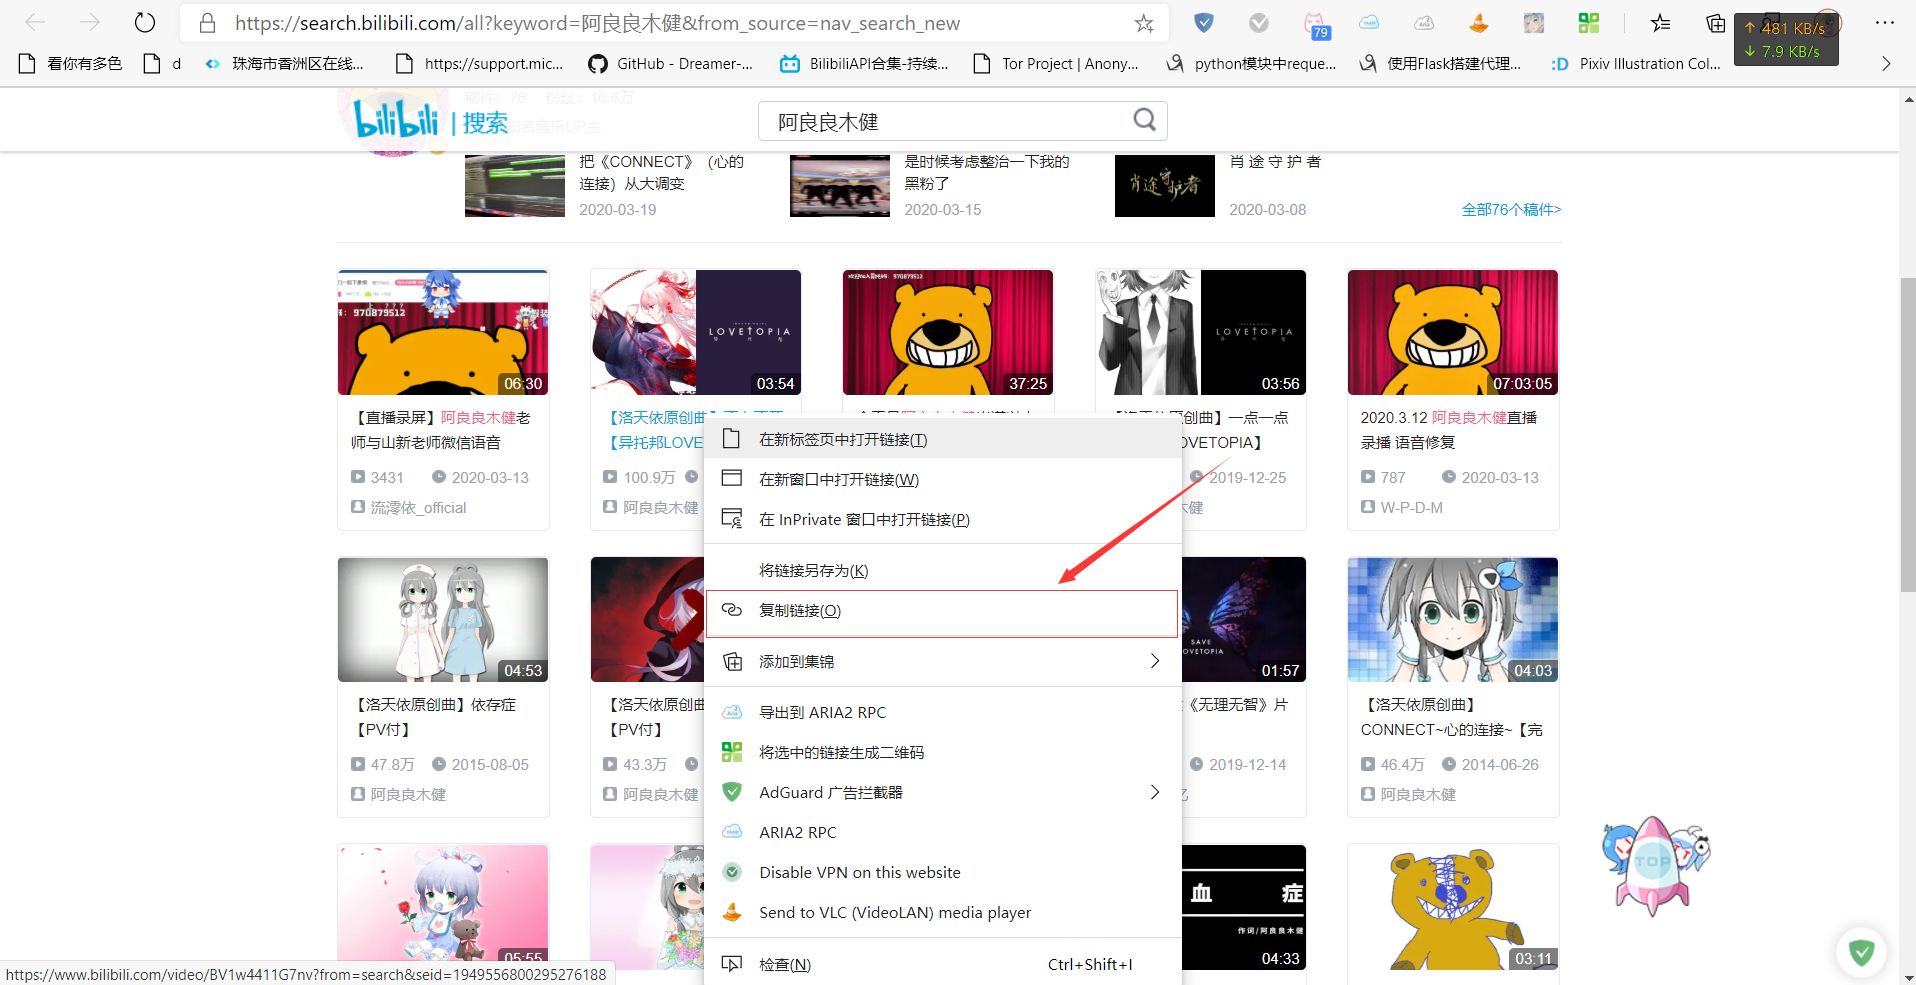The image size is (1916, 985).
Task: Click the search magnifier icon
Action: click(1145, 120)
